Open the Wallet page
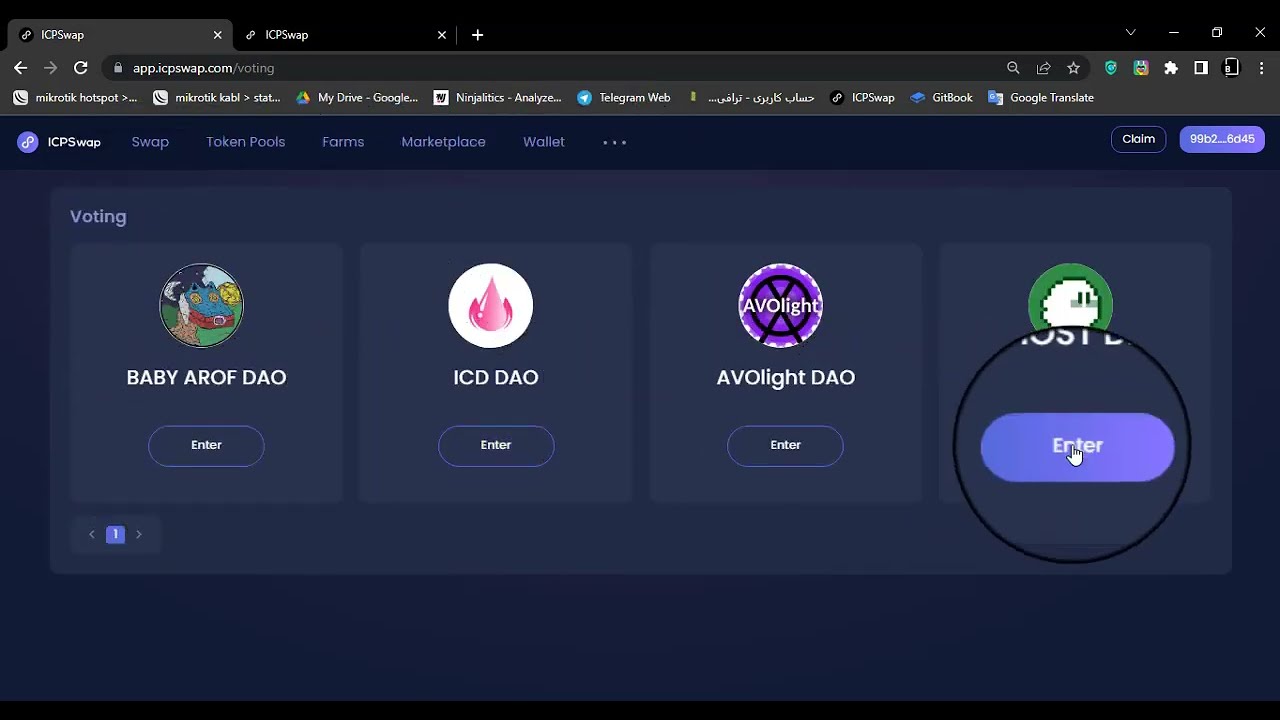The image size is (1280, 720). [544, 142]
